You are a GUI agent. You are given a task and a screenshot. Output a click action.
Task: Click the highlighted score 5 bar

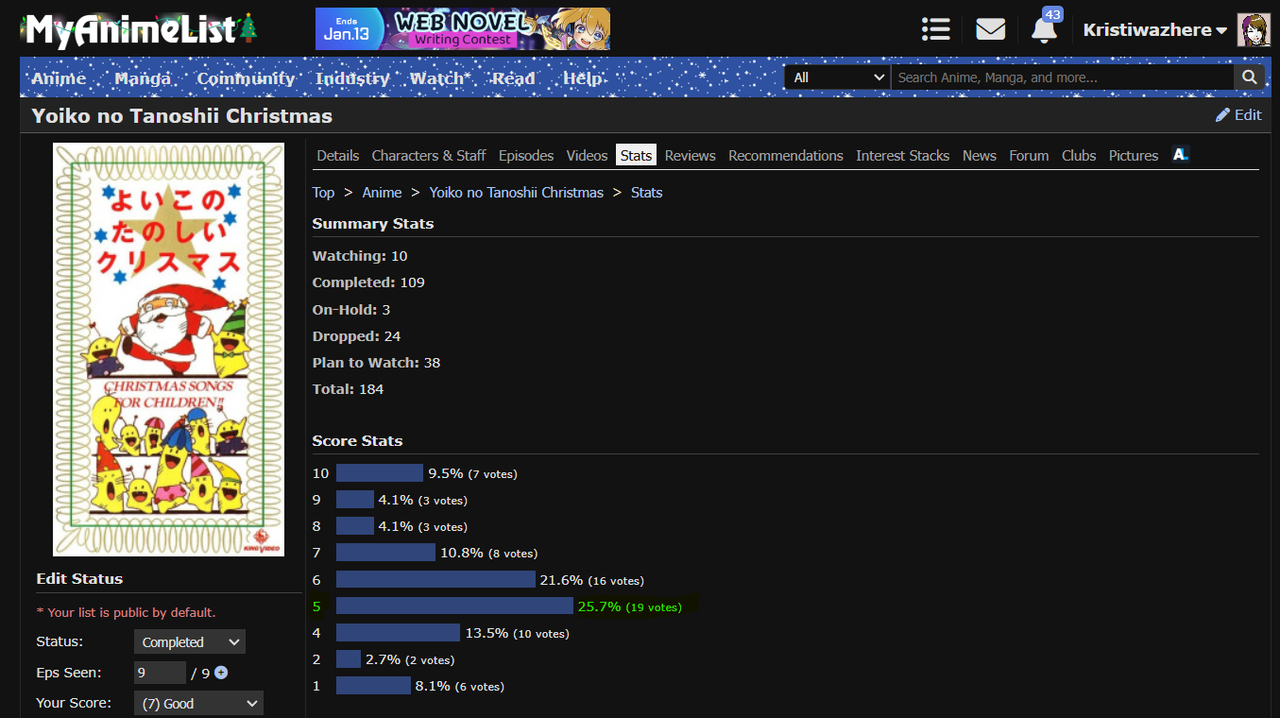[x=455, y=606]
